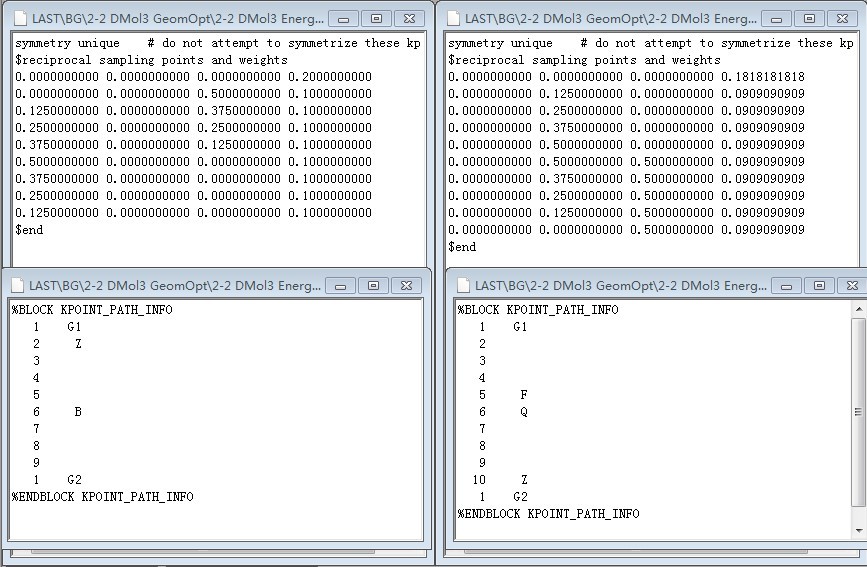Click row '0.0000000000 0.5000000000 0.5000000000 0.0909090909'

[626, 162]
